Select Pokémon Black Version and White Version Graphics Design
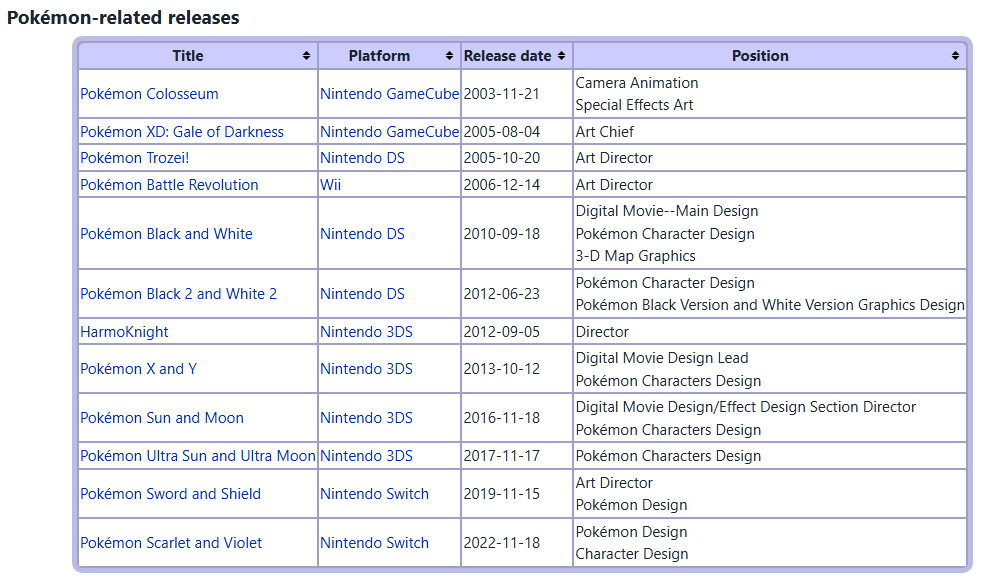This screenshot has height=585, width=993. point(770,305)
